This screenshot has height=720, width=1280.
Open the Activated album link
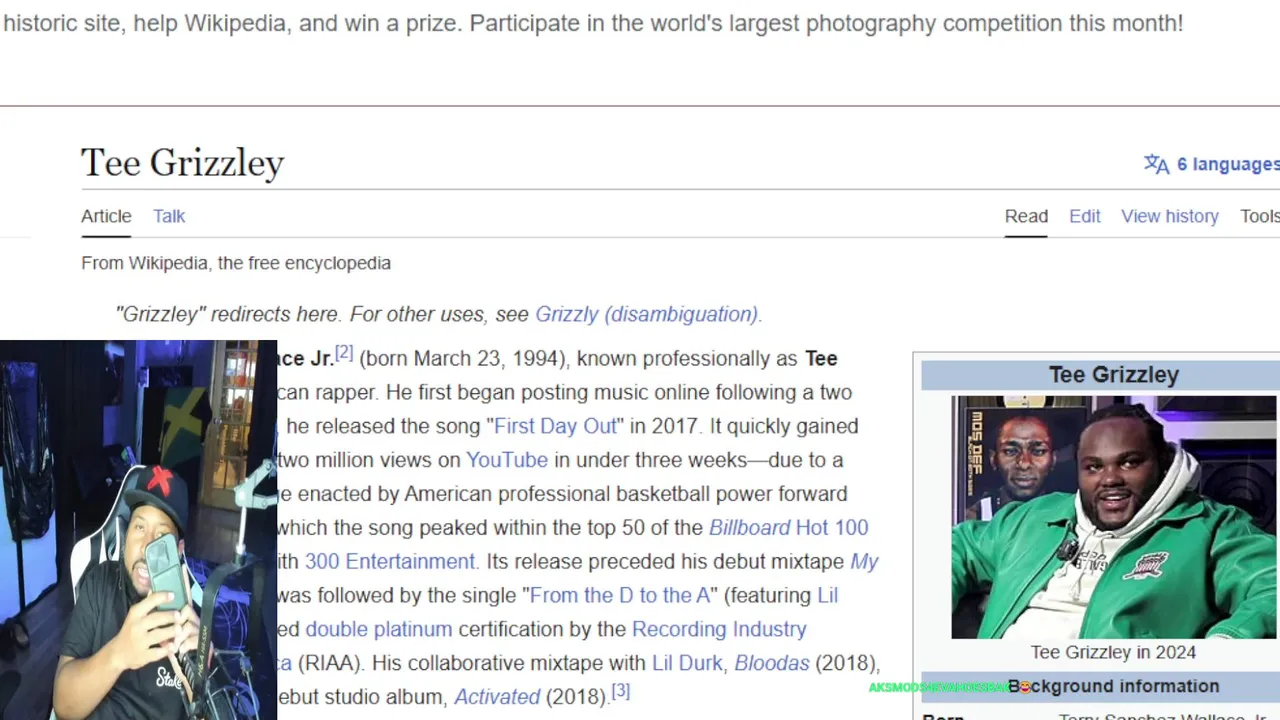click(497, 697)
